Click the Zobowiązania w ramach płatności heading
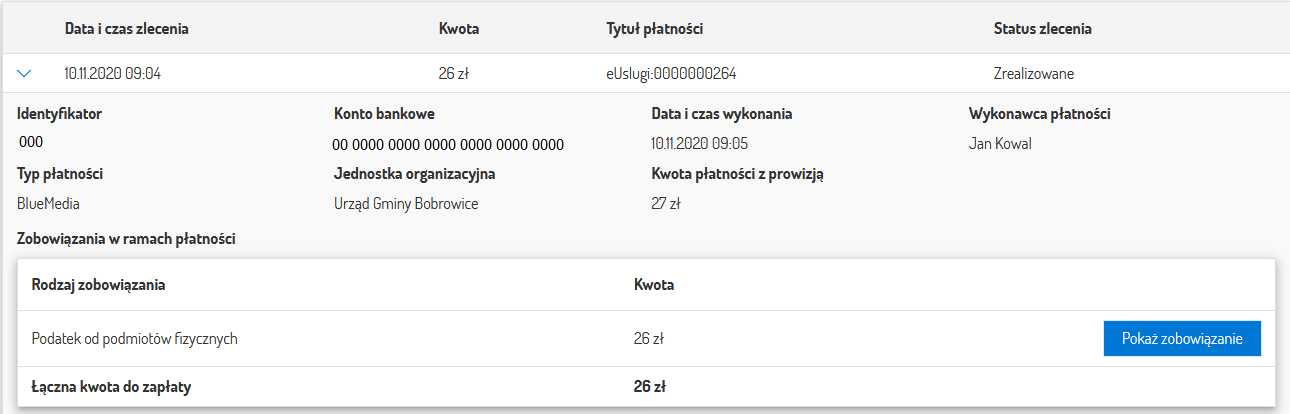 pos(126,238)
